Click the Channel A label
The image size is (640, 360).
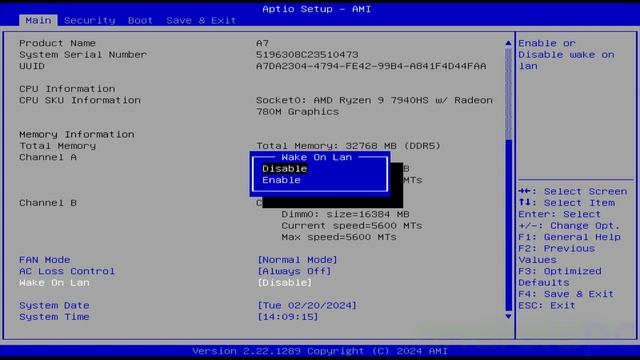coord(48,158)
